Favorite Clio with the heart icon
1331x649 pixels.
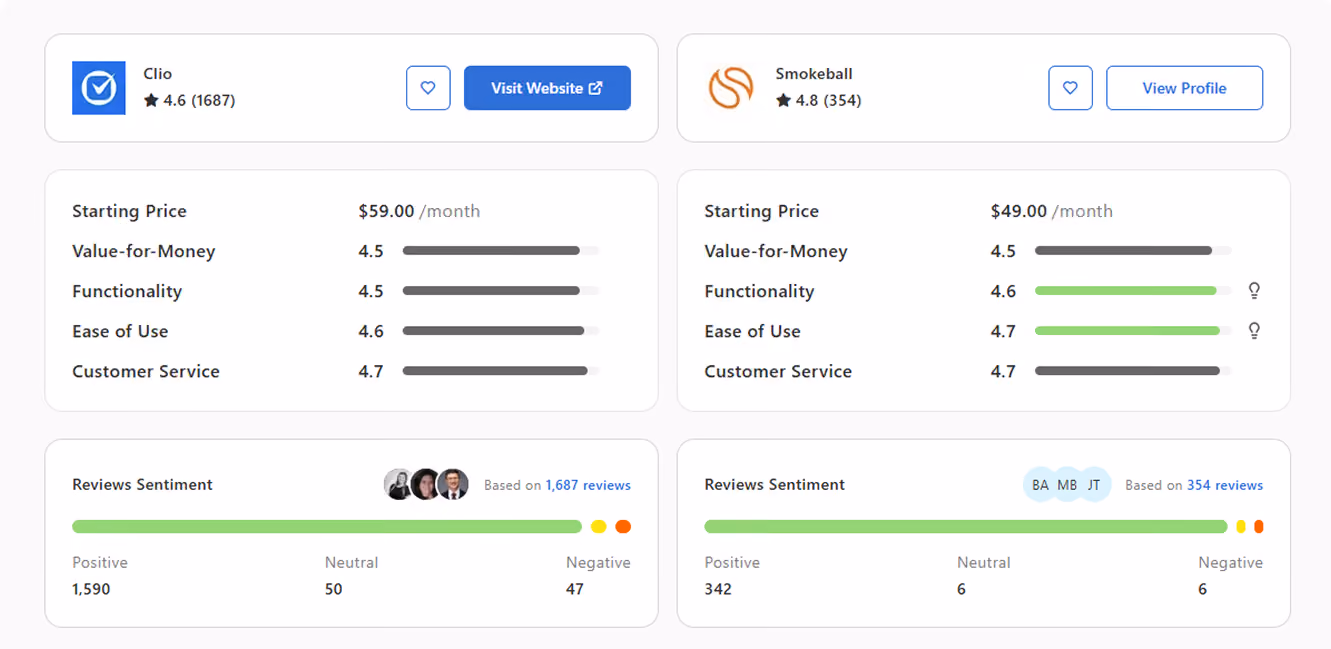click(x=428, y=88)
